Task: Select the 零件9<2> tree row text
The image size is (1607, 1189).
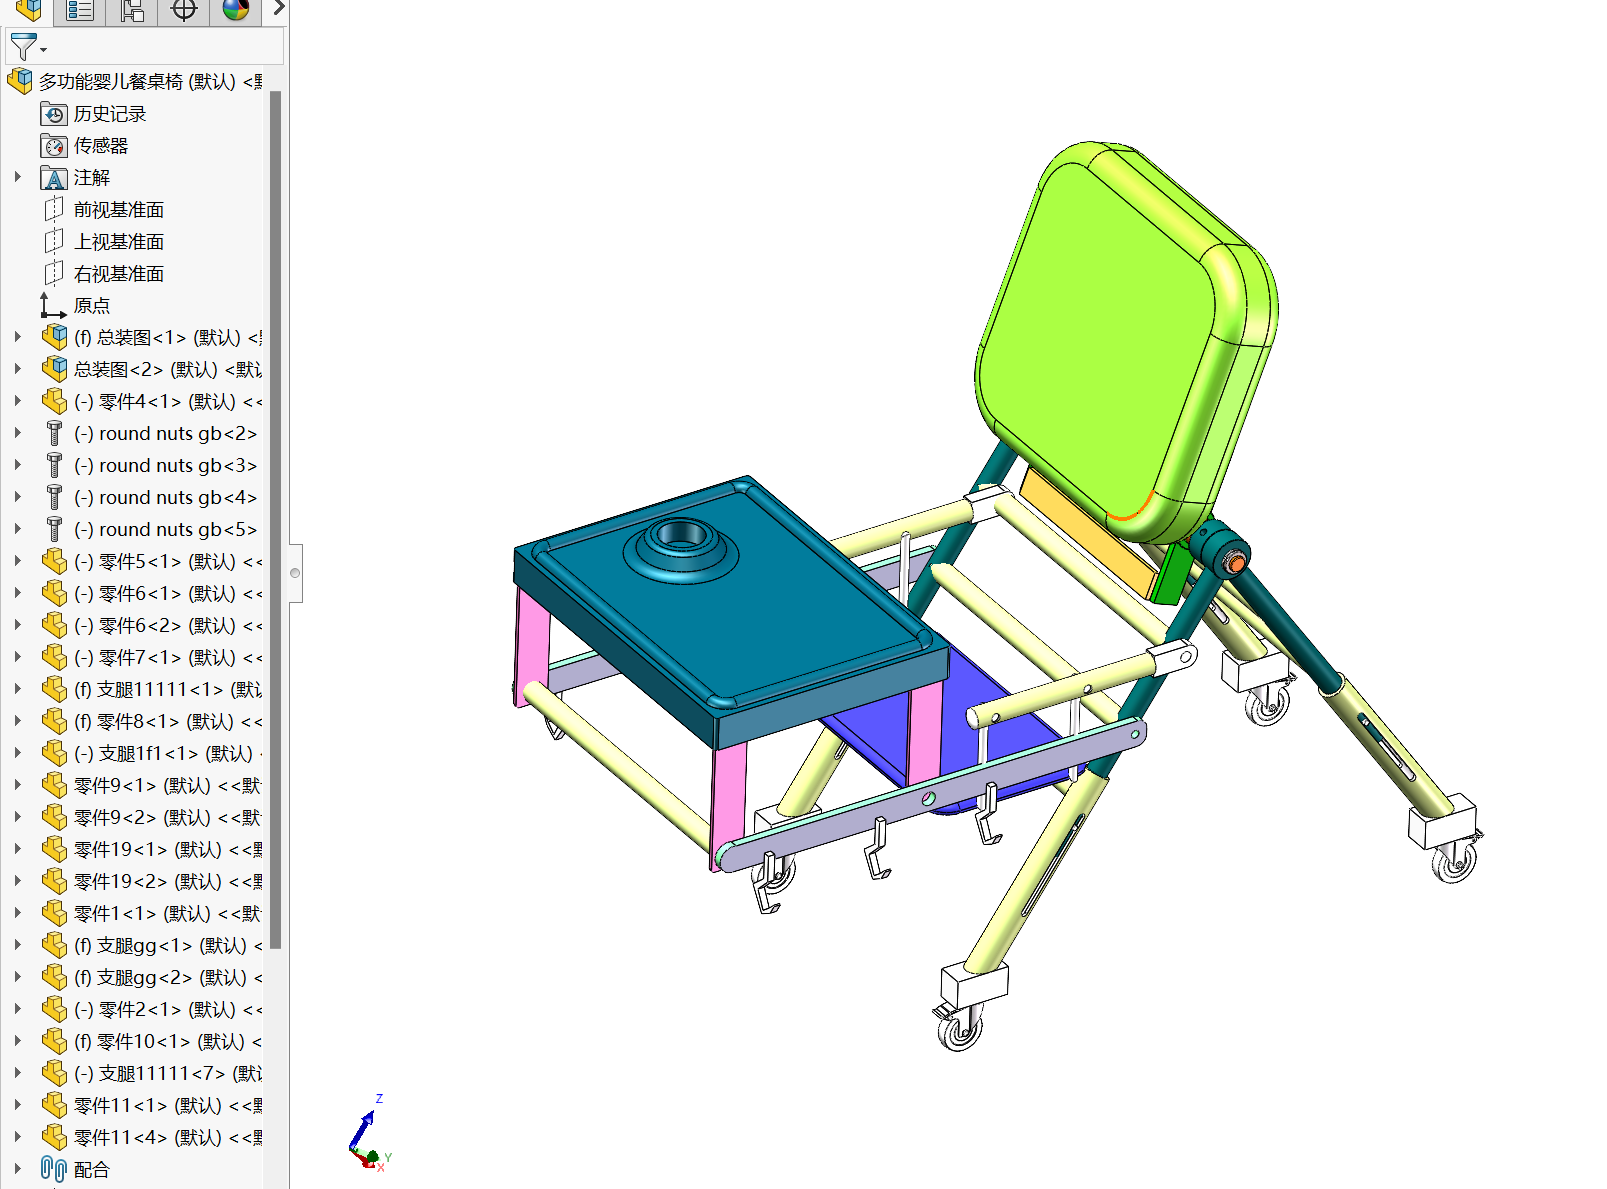Action: tap(167, 817)
